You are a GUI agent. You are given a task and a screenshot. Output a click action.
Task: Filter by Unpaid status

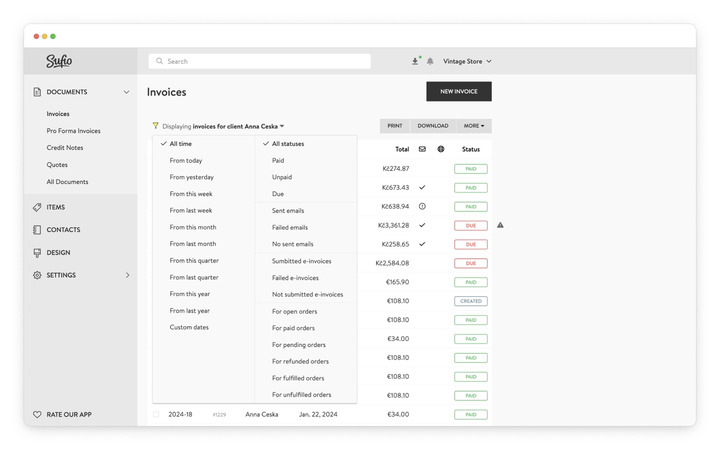(x=282, y=177)
